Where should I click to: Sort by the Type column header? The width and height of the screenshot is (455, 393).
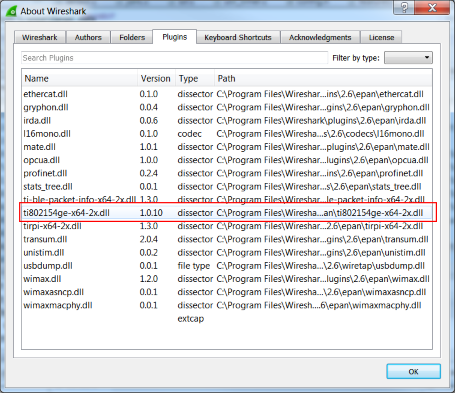tap(195, 79)
